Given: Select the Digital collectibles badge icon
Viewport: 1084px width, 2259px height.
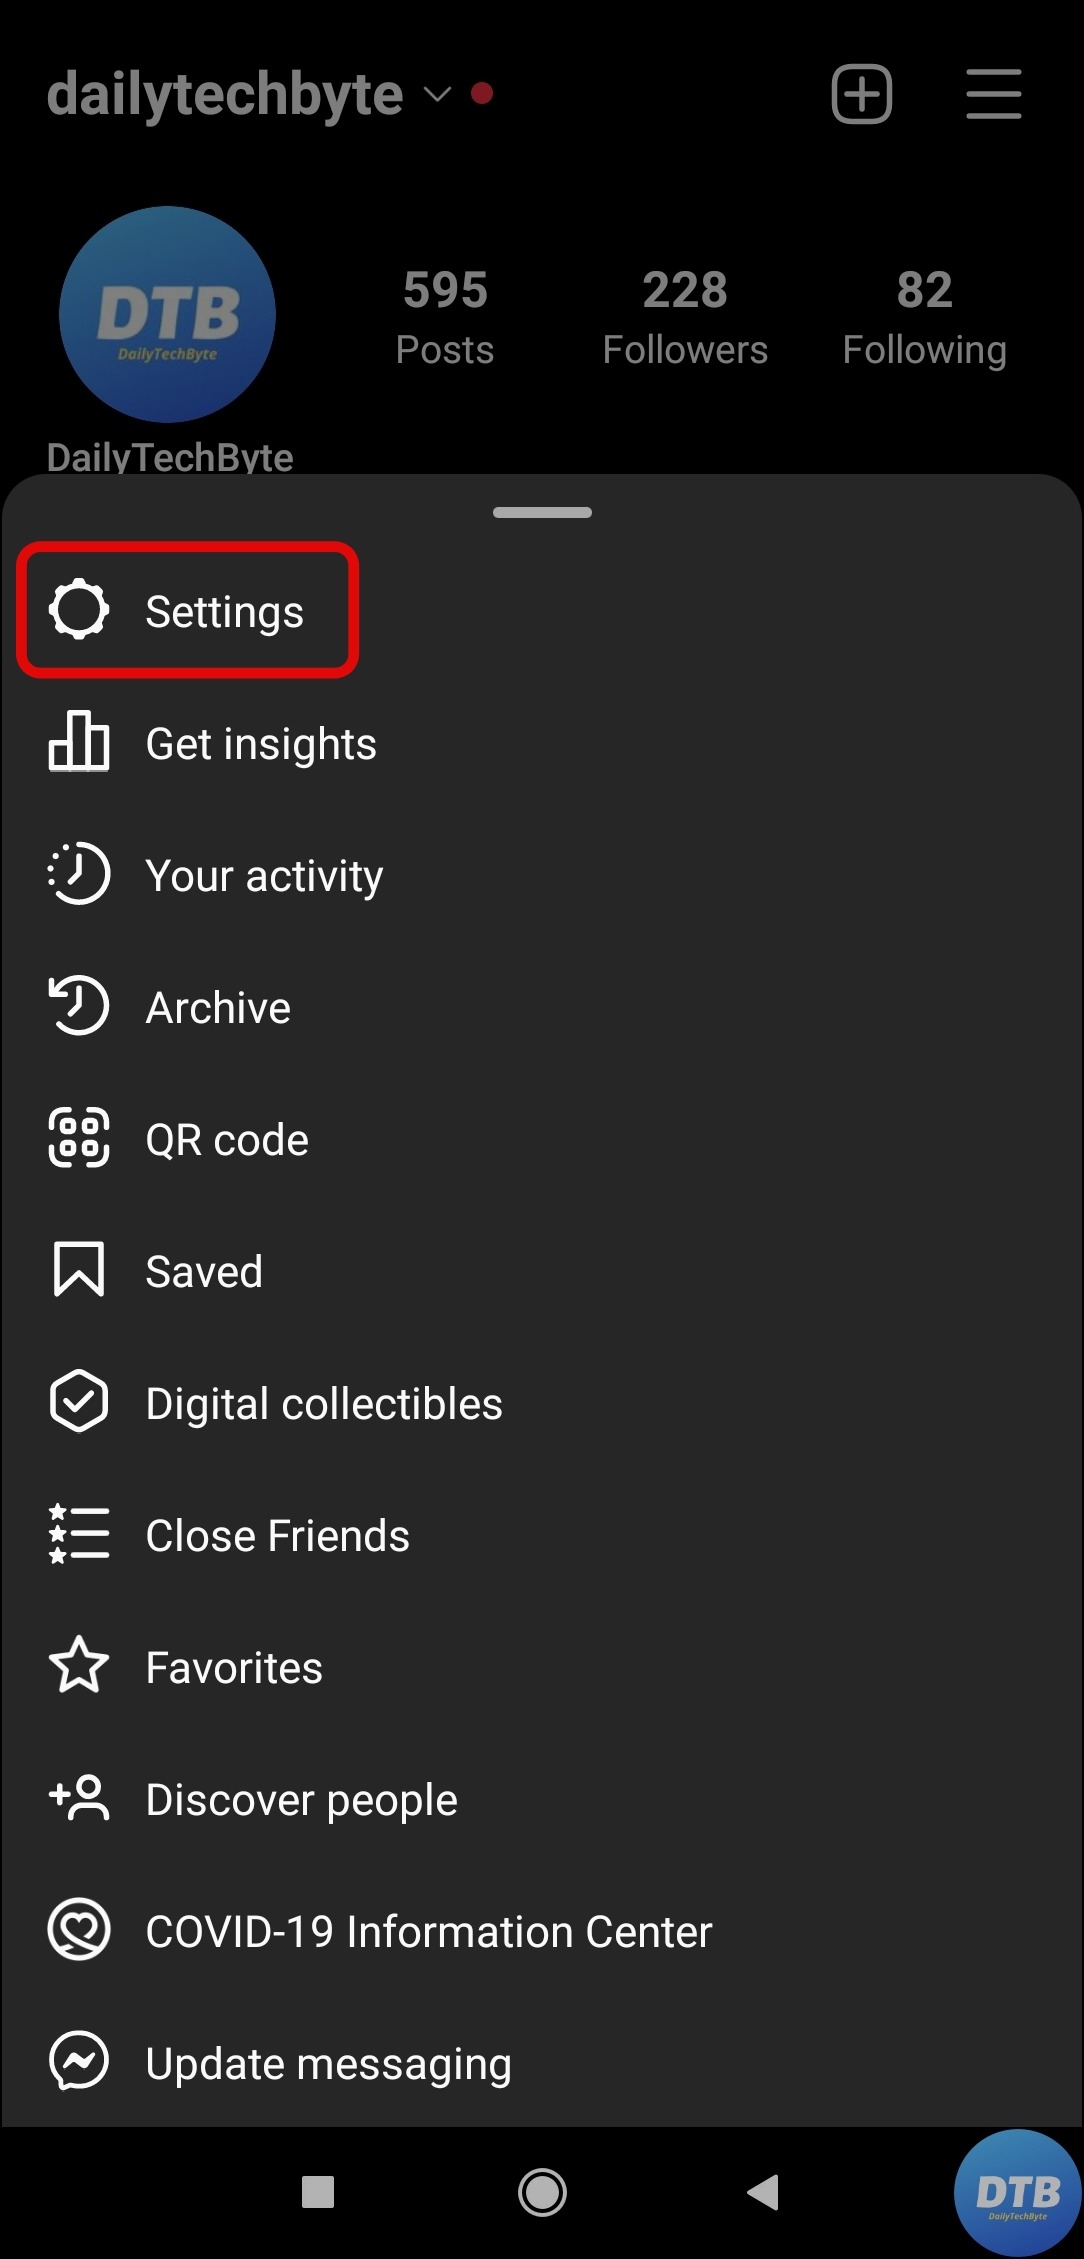Looking at the screenshot, I should pyautogui.click(x=78, y=1402).
